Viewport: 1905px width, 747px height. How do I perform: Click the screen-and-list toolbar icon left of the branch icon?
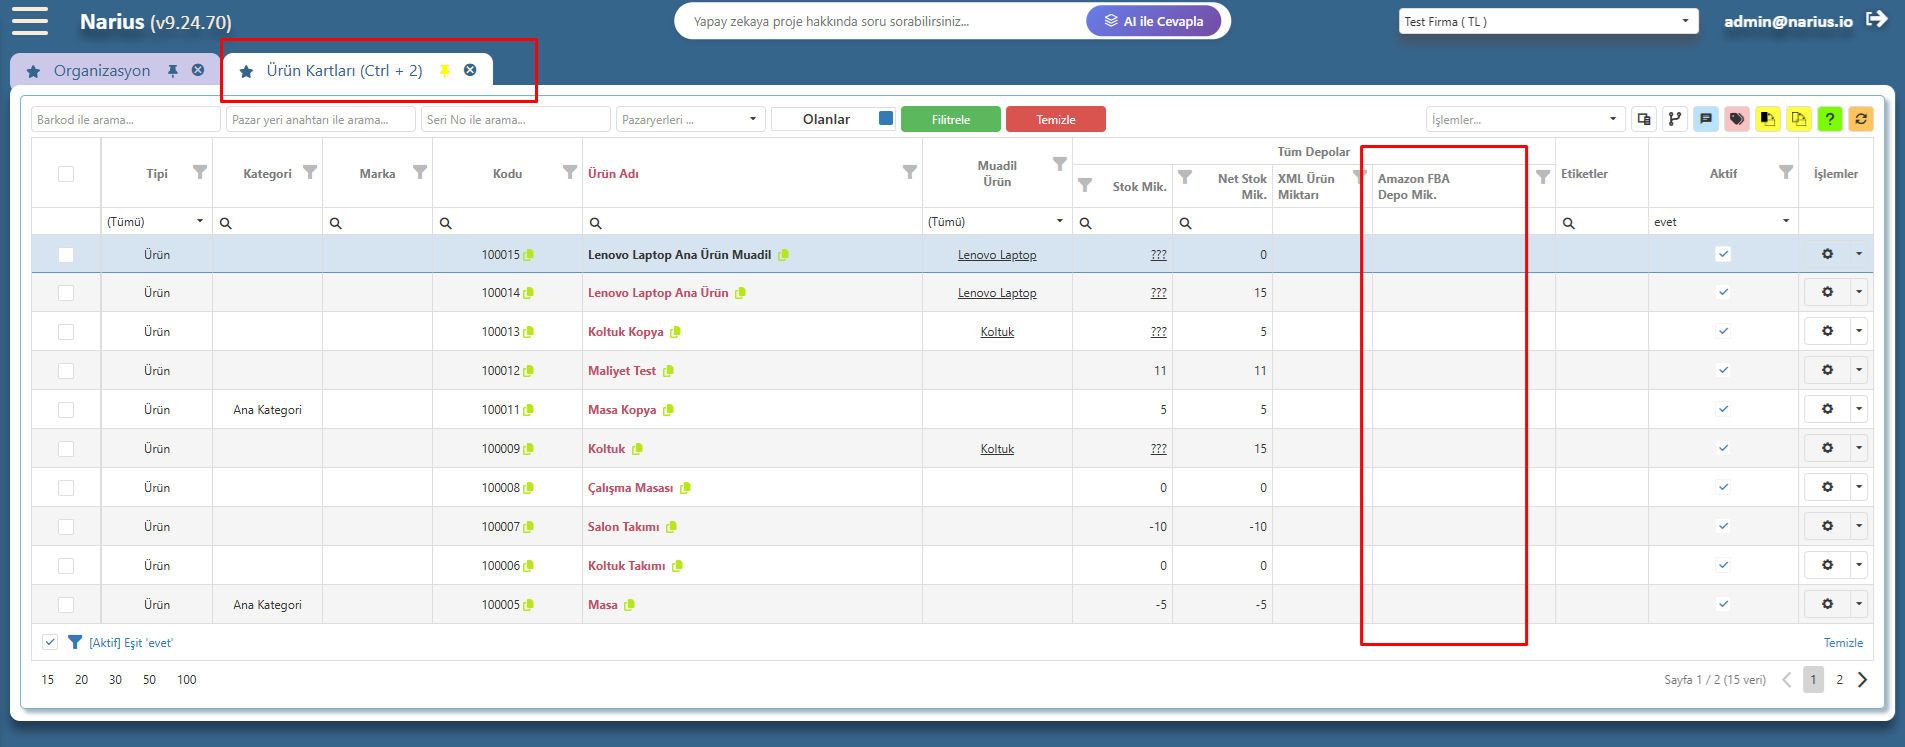pyautogui.click(x=1644, y=119)
